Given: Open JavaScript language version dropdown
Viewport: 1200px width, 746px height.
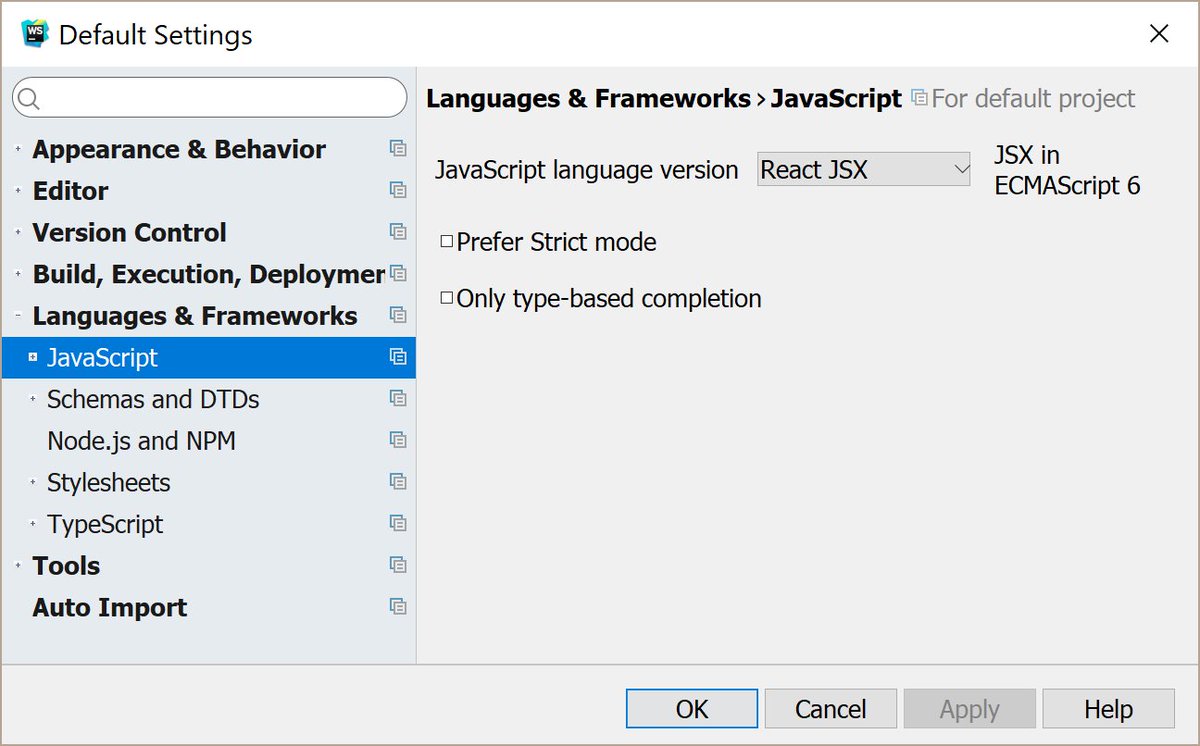Looking at the screenshot, I should click(x=864, y=170).
